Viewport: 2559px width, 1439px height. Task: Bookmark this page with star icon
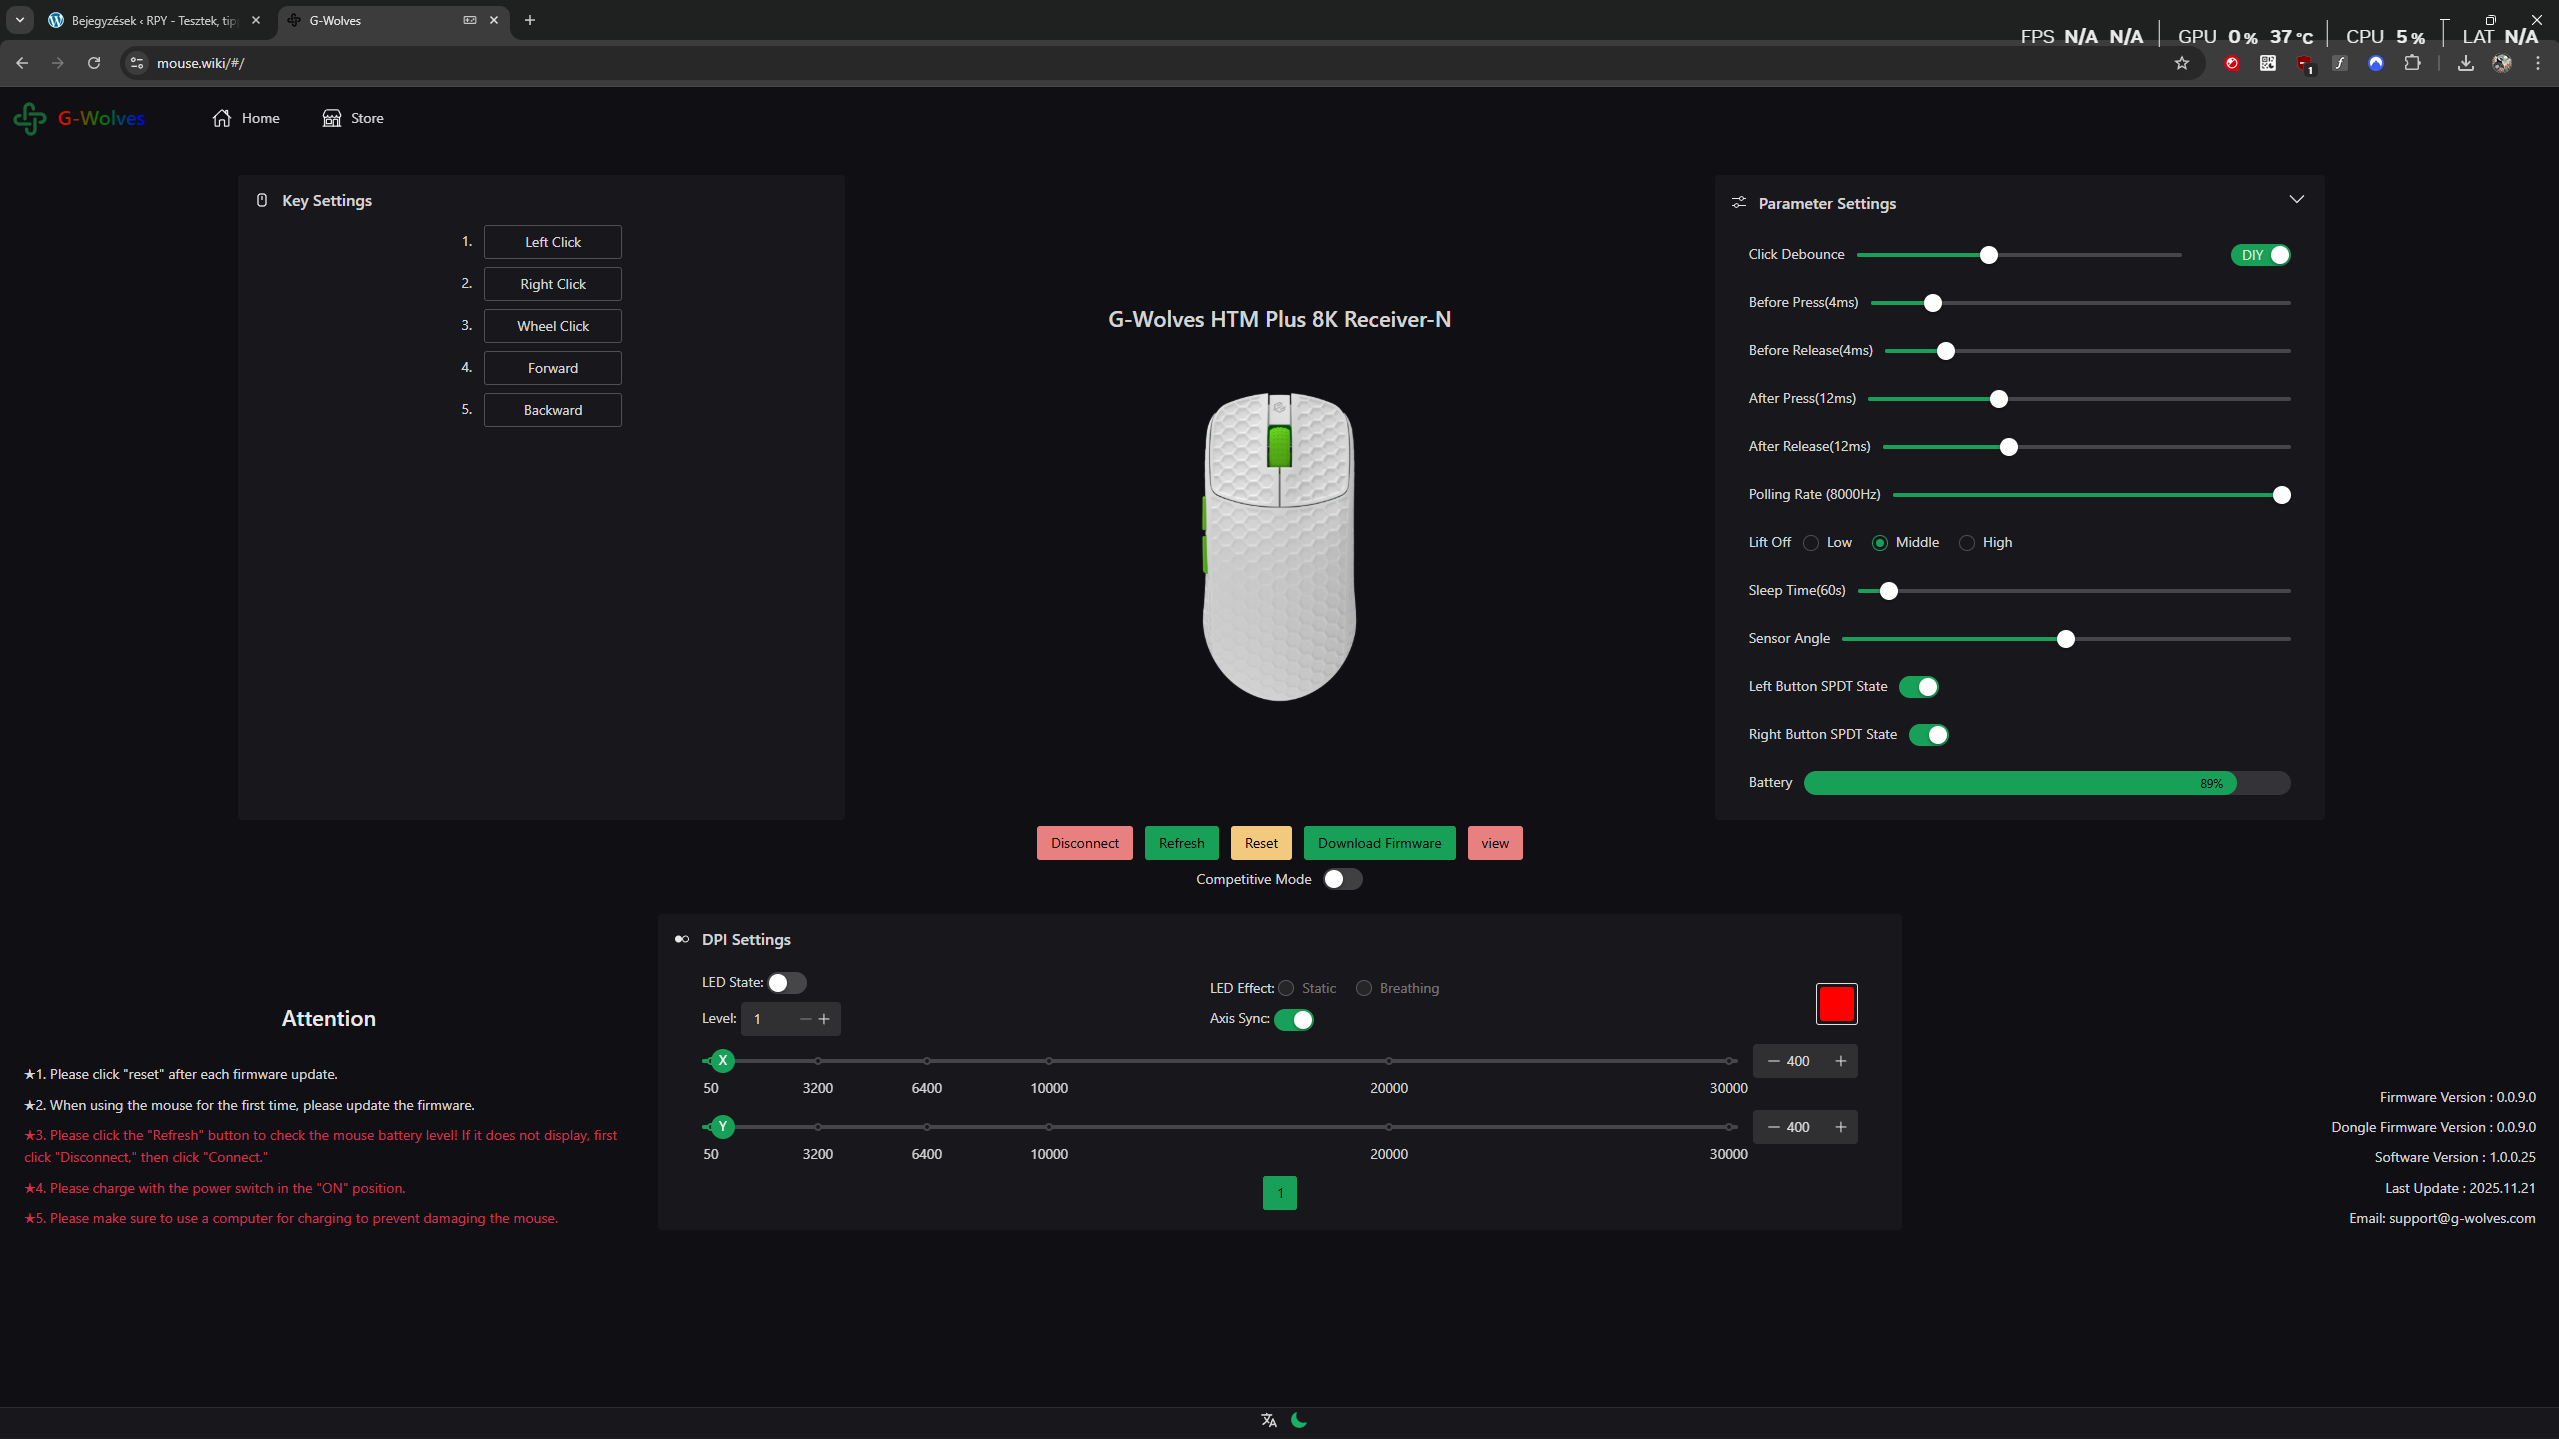click(2182, 63)
